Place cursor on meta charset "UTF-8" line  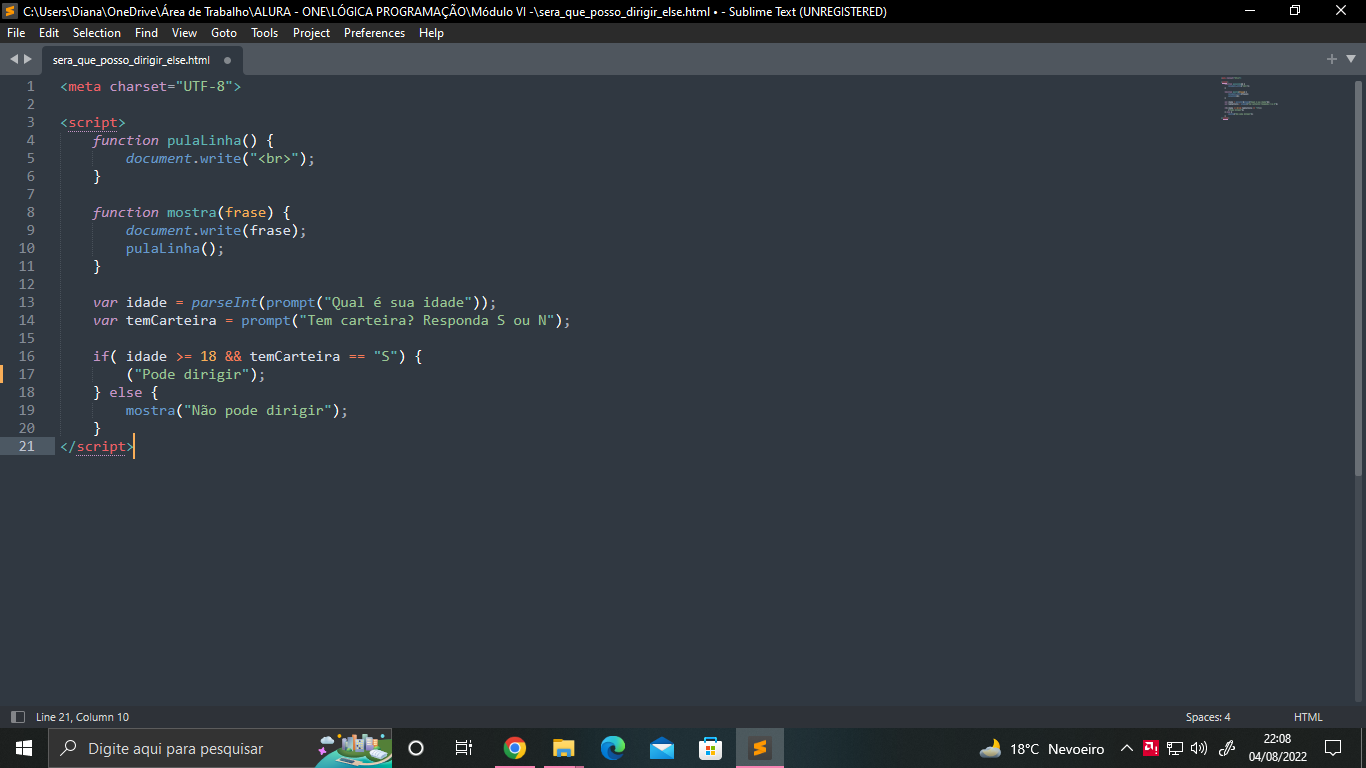pos(151,86)
